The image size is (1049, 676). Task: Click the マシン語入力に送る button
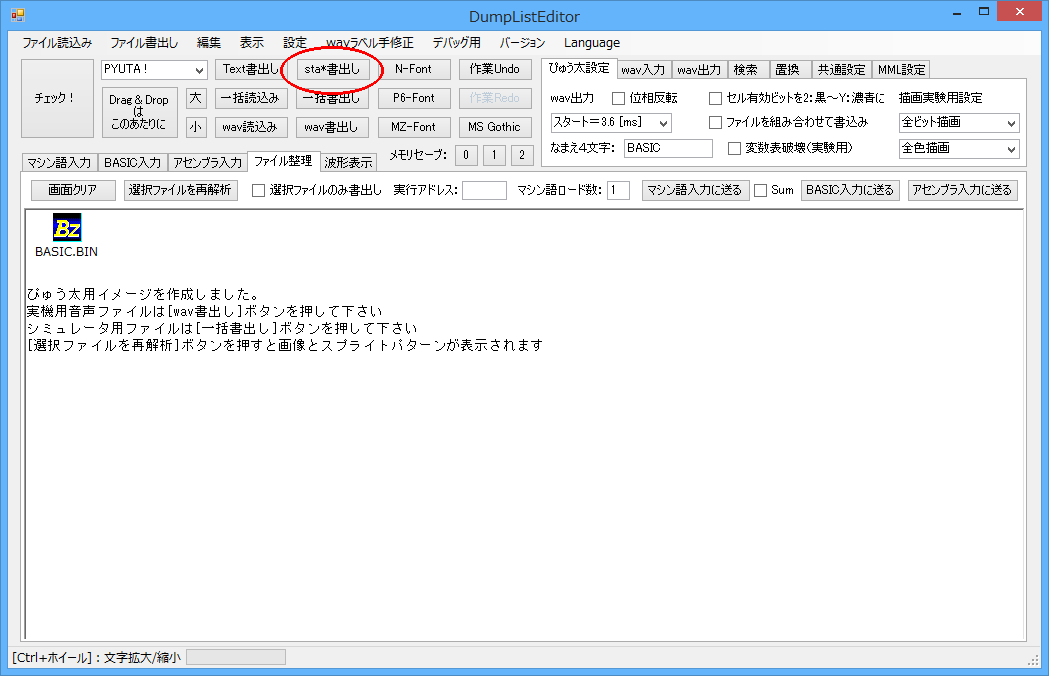tap(695, 190)
